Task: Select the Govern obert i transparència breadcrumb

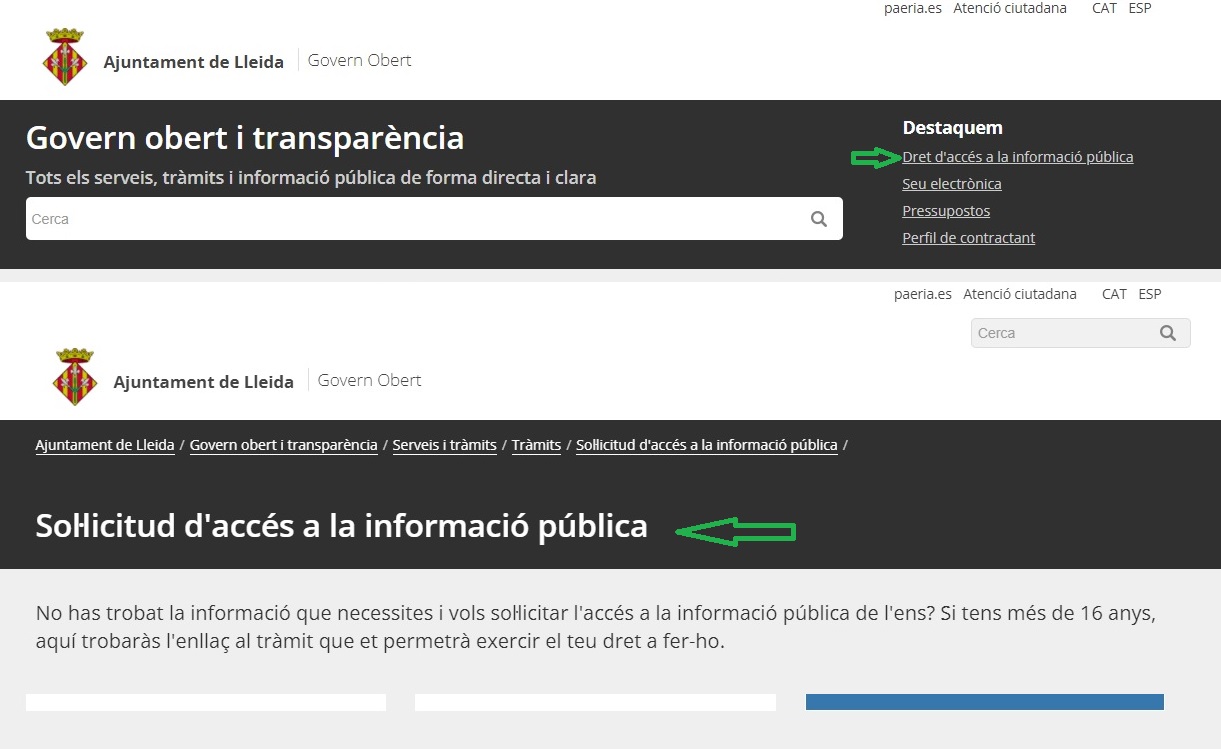Action: [283, 445]
